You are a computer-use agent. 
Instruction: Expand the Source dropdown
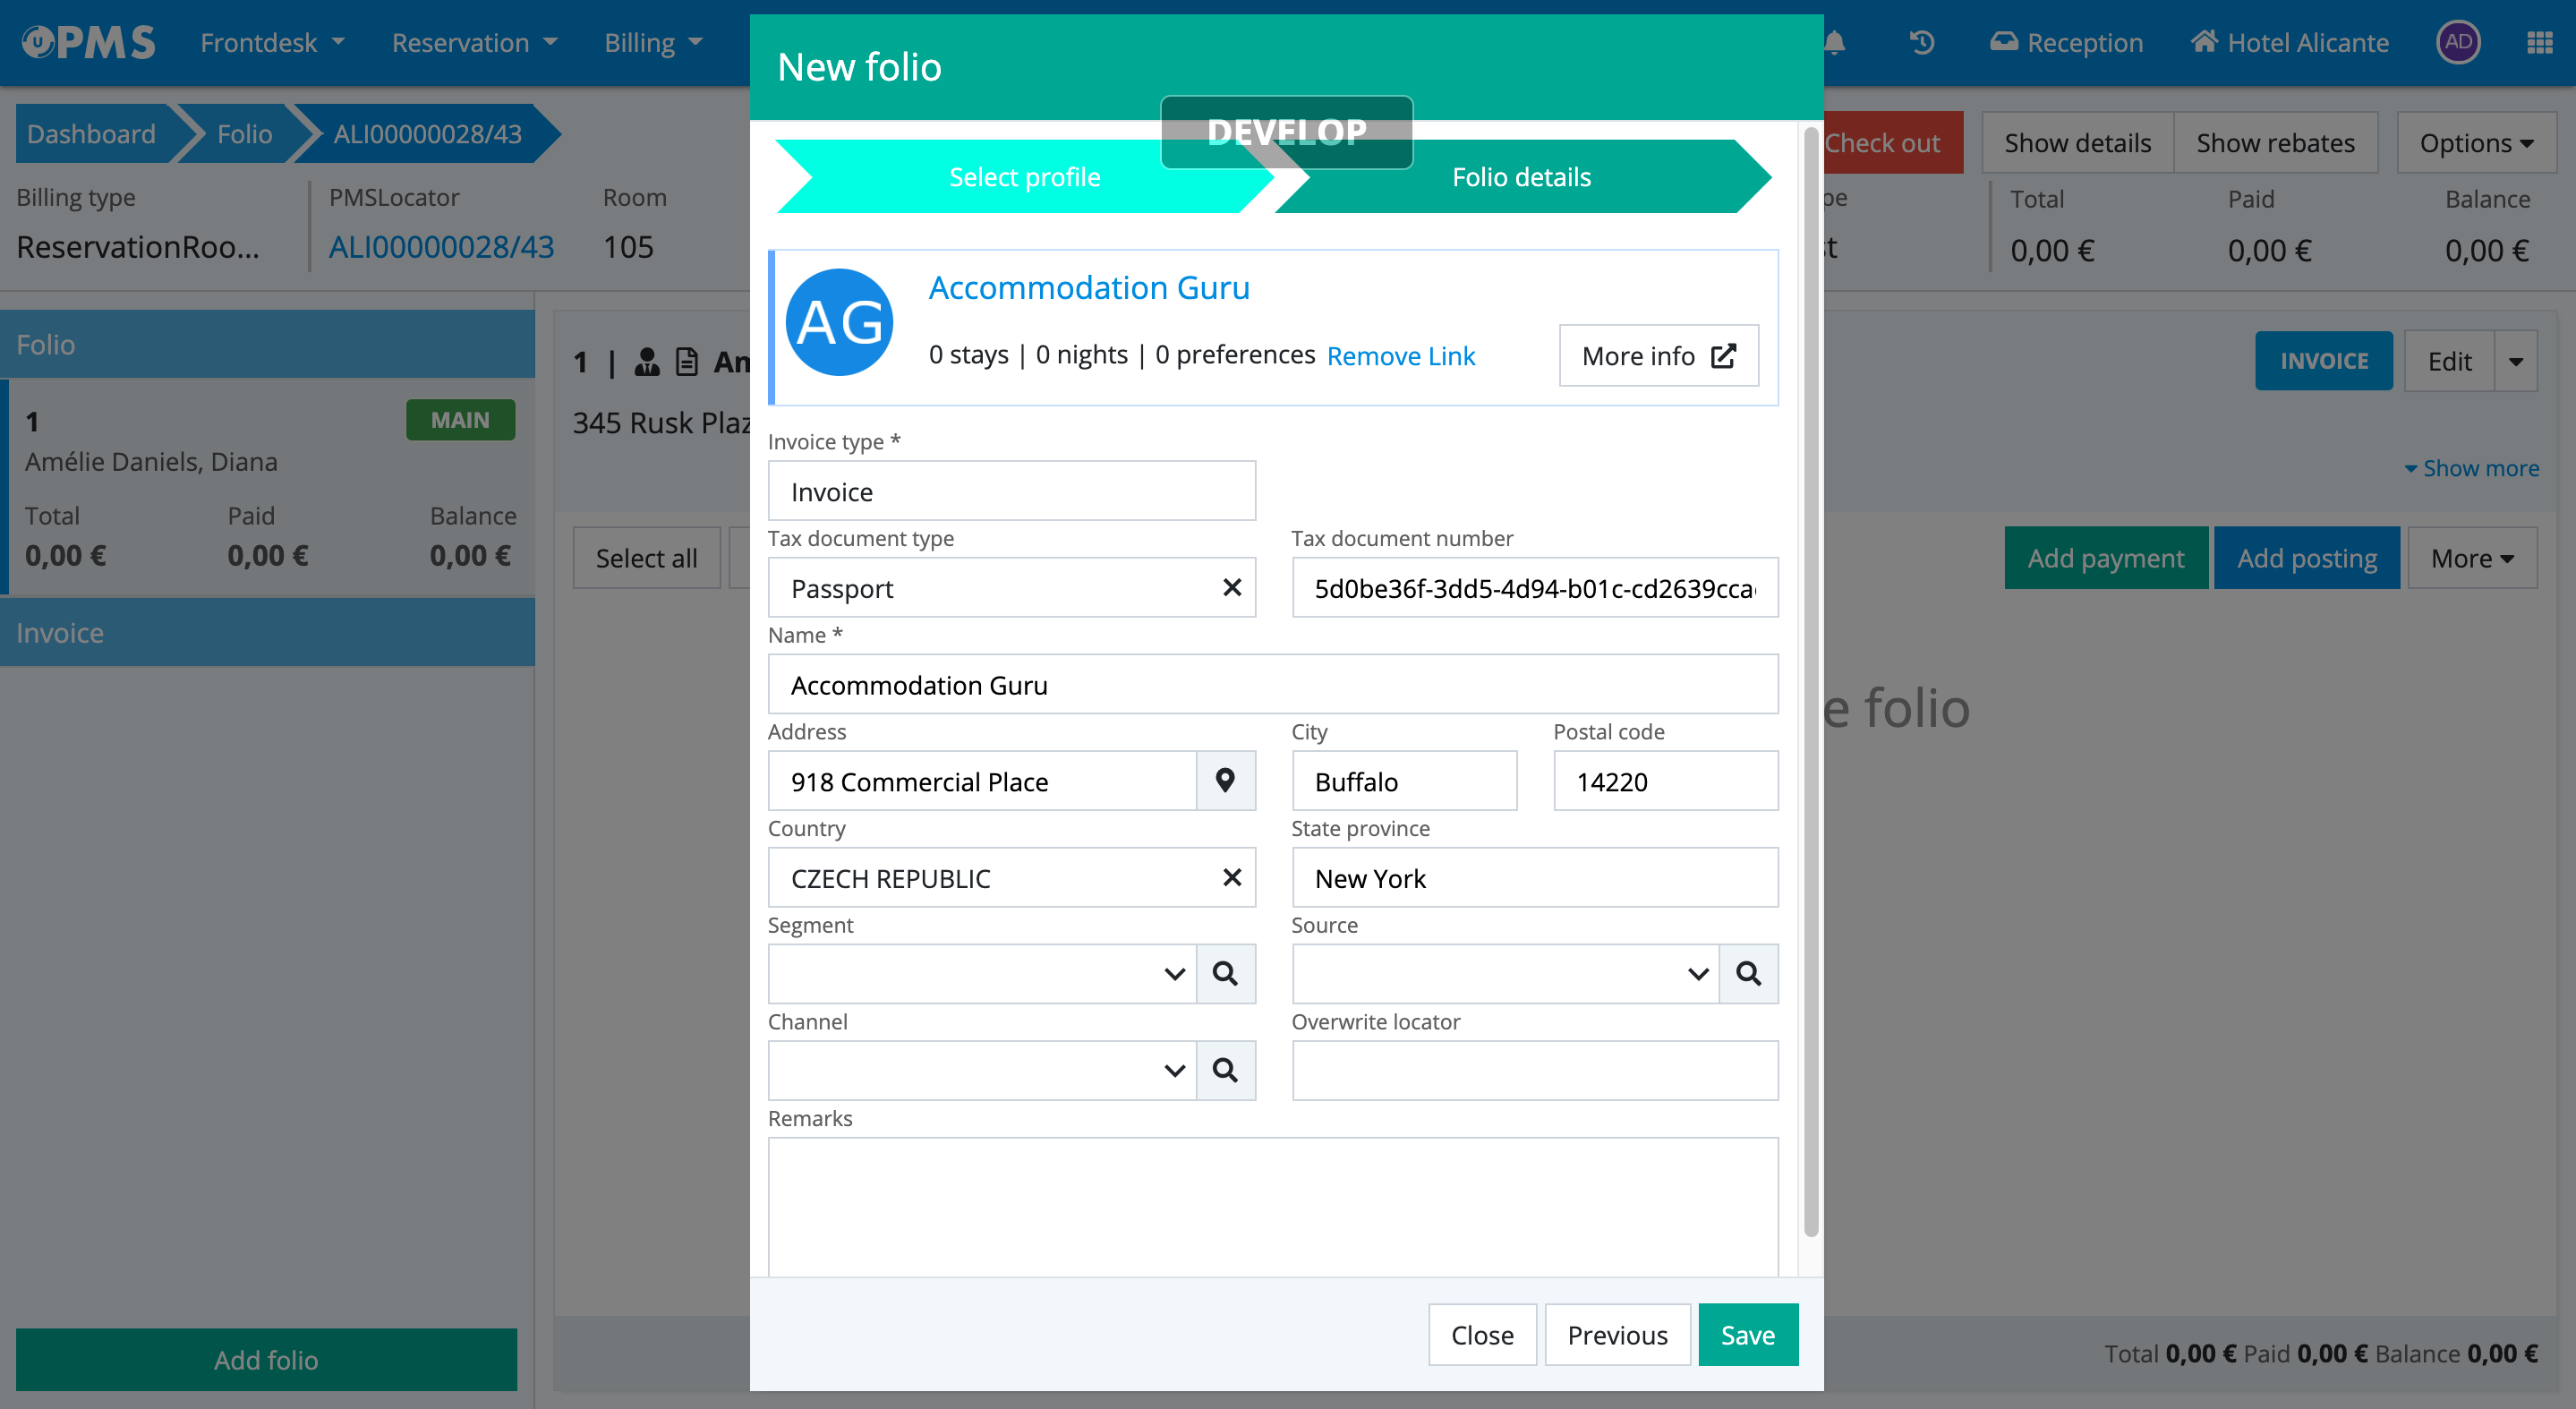click(1697, 974)
